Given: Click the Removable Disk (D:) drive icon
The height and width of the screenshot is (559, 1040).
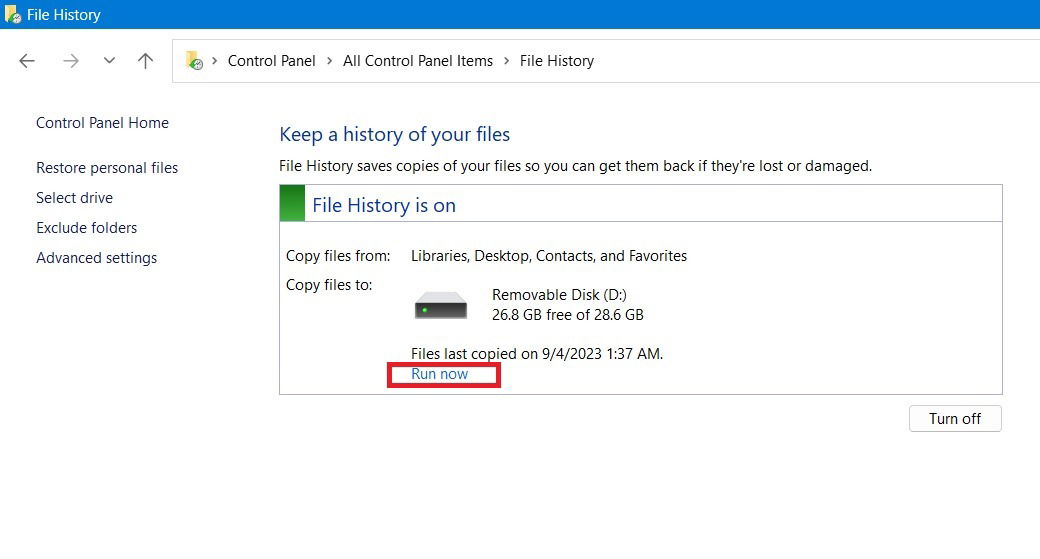Looking at the screenshot, I should pyautogui.click(x=441, y=305).
